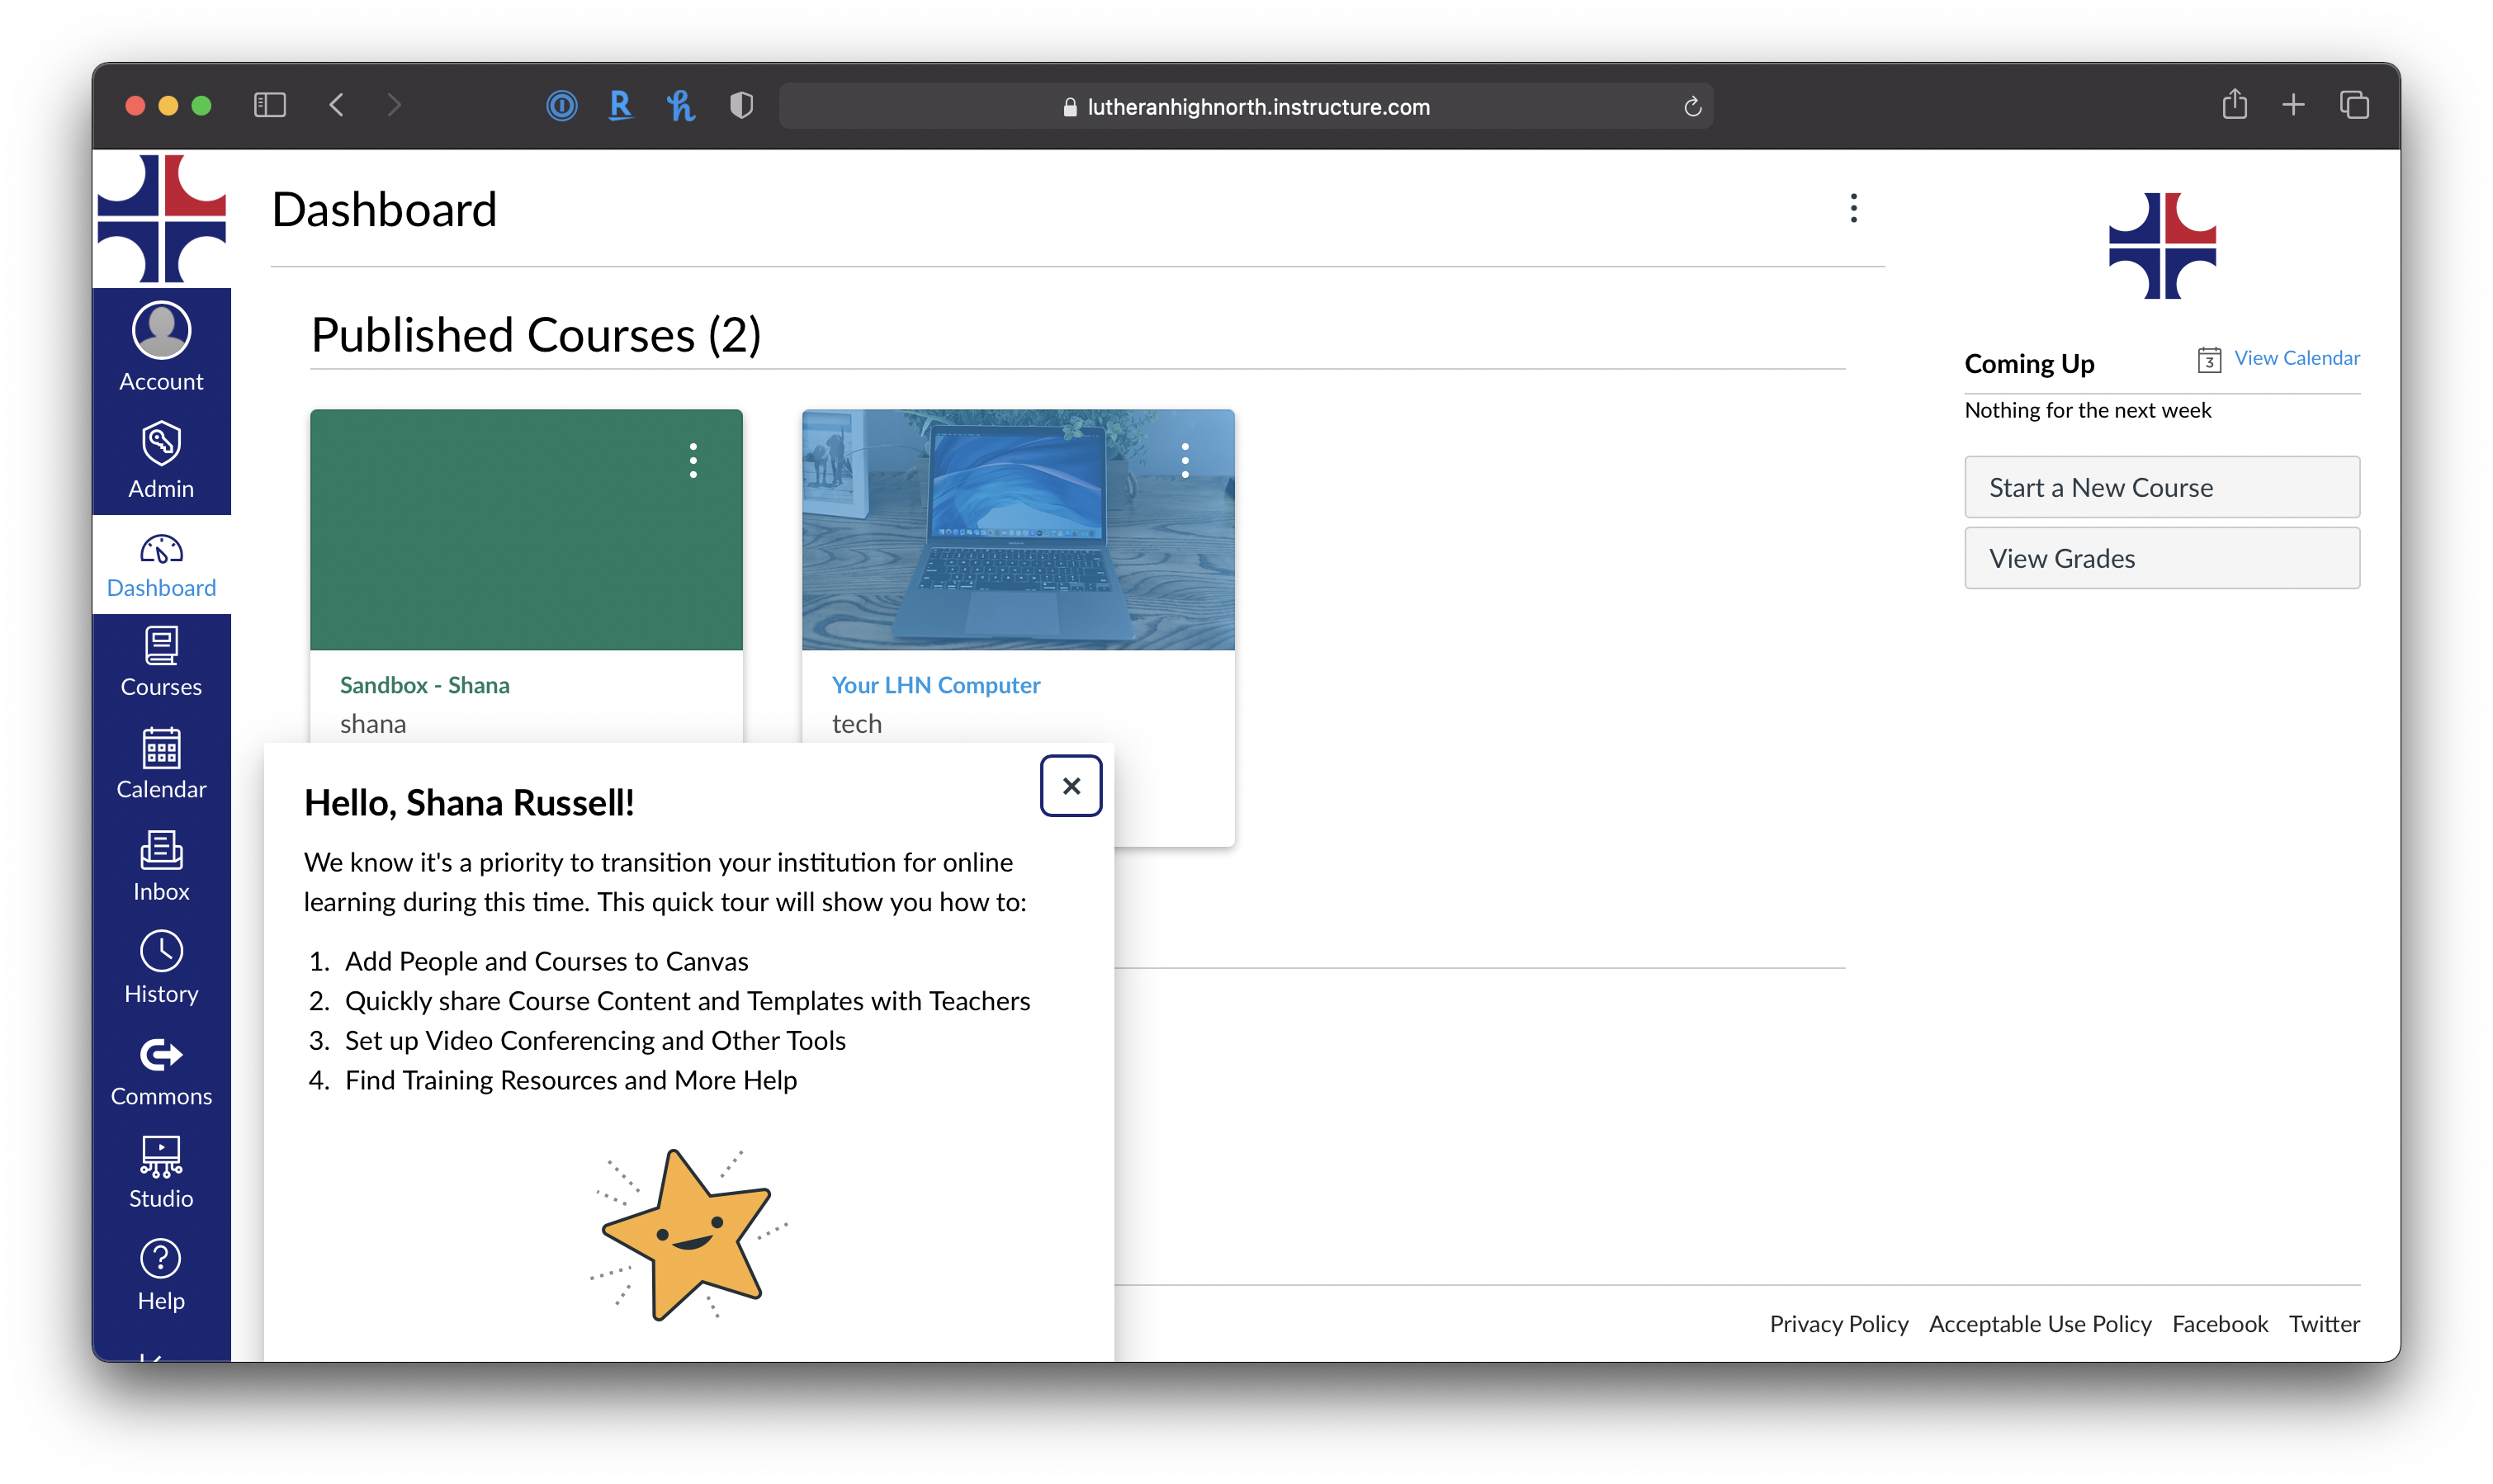Open the Help menu
Viewport: 2493px width, 1484px height.
[161, 1275]
